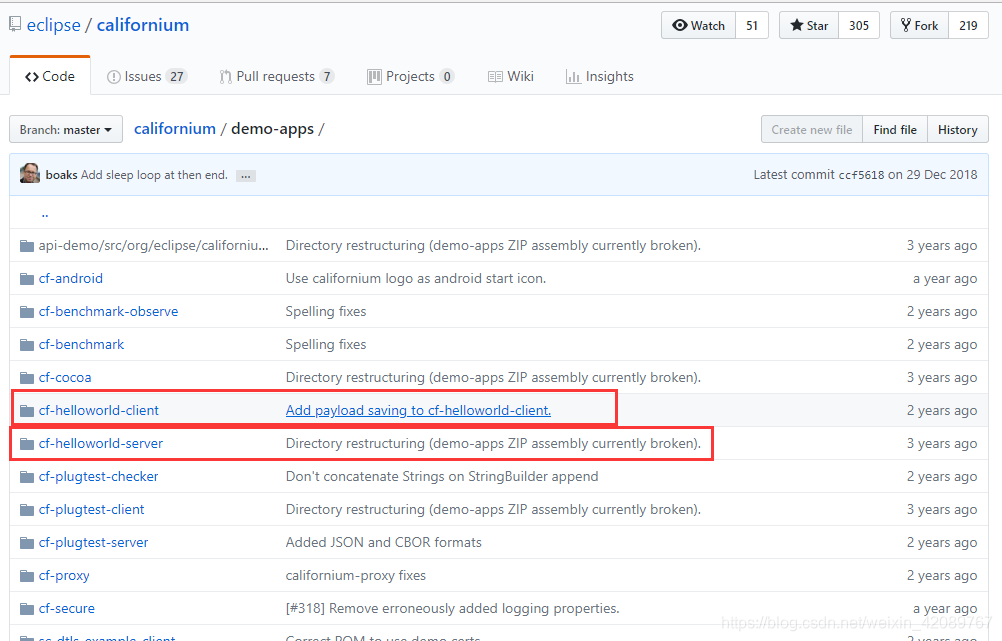
Task: Click the folder icon beside cf-secure
Action: pyautogui.click(x=27, y=609)
